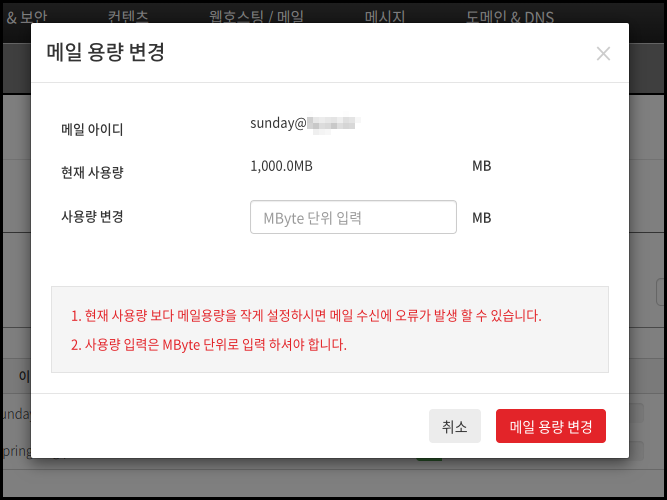Focus the MByte 단위 입력 field

(353, 217)
